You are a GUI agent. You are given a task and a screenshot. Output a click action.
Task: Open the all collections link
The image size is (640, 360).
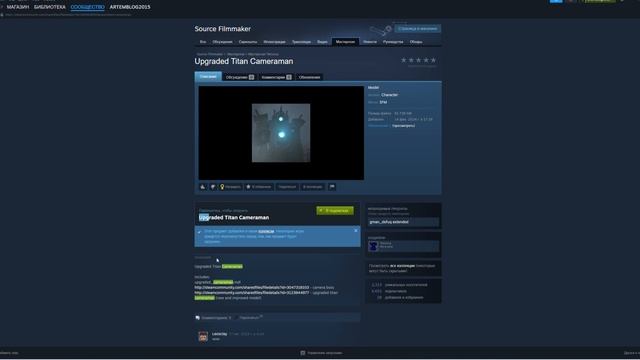(402, 266)
